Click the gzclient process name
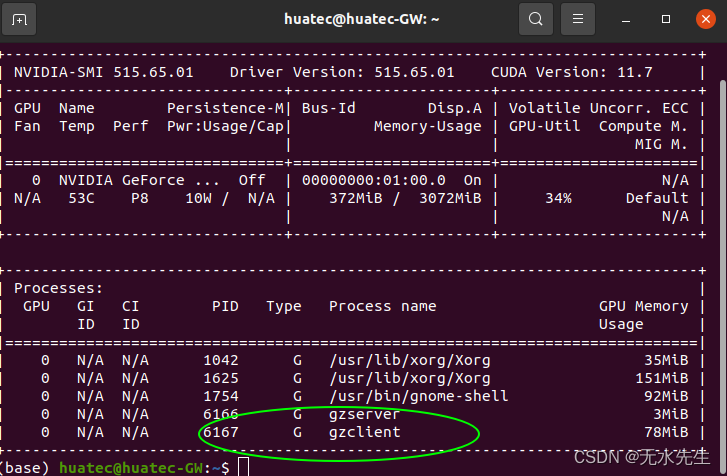Screen dimensions: 727x476 pos(364,432)
